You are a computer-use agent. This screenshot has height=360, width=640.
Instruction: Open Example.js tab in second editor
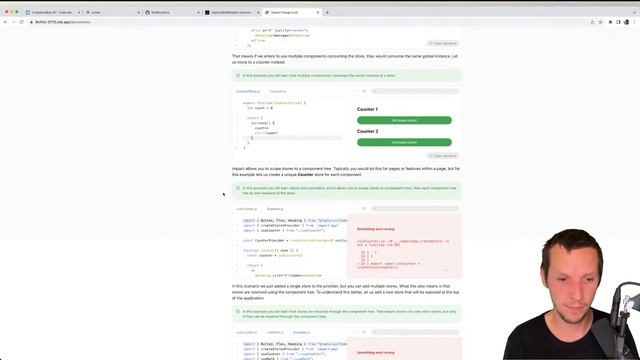[275, 209]
